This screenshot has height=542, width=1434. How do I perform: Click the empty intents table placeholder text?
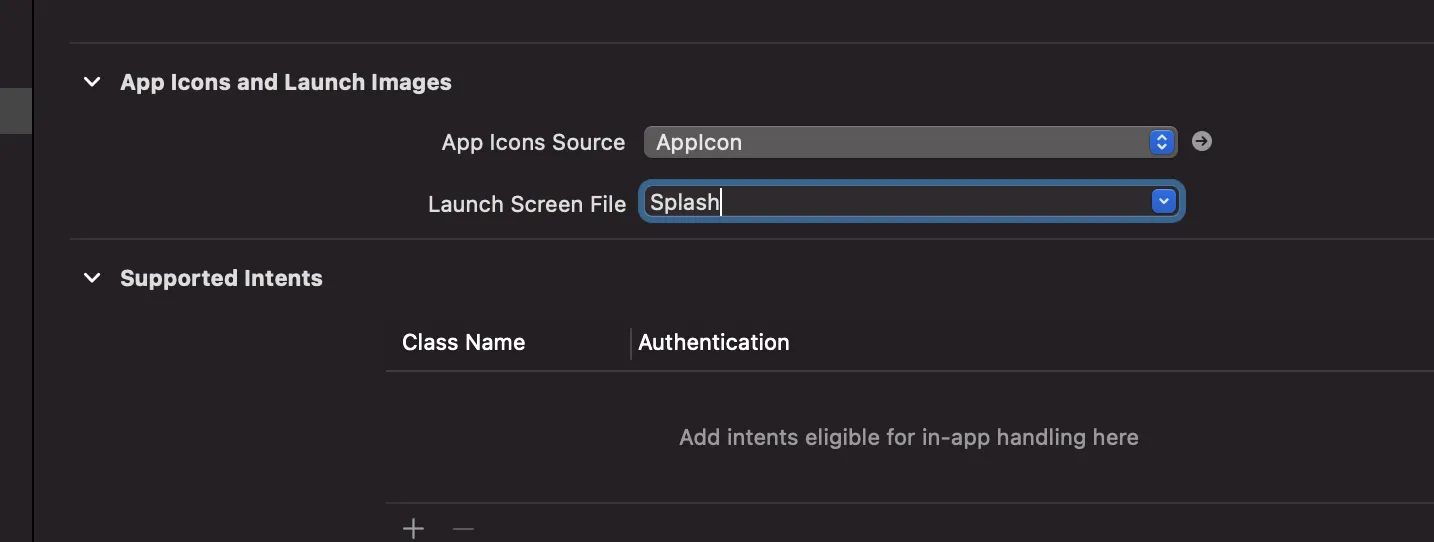click(908, 437)
